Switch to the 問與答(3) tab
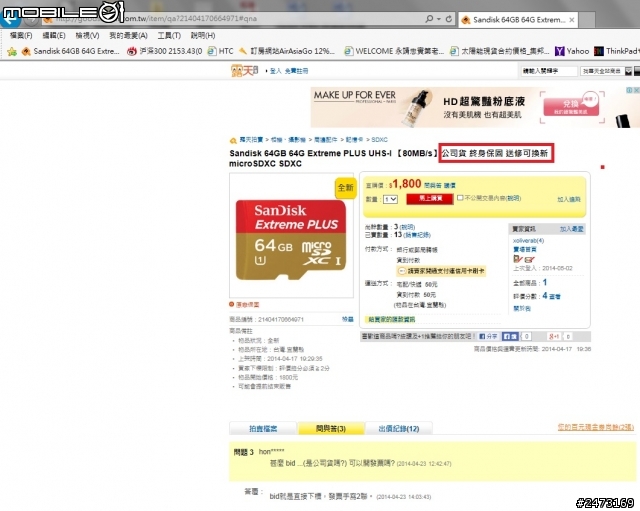 (x=331, y=429)
